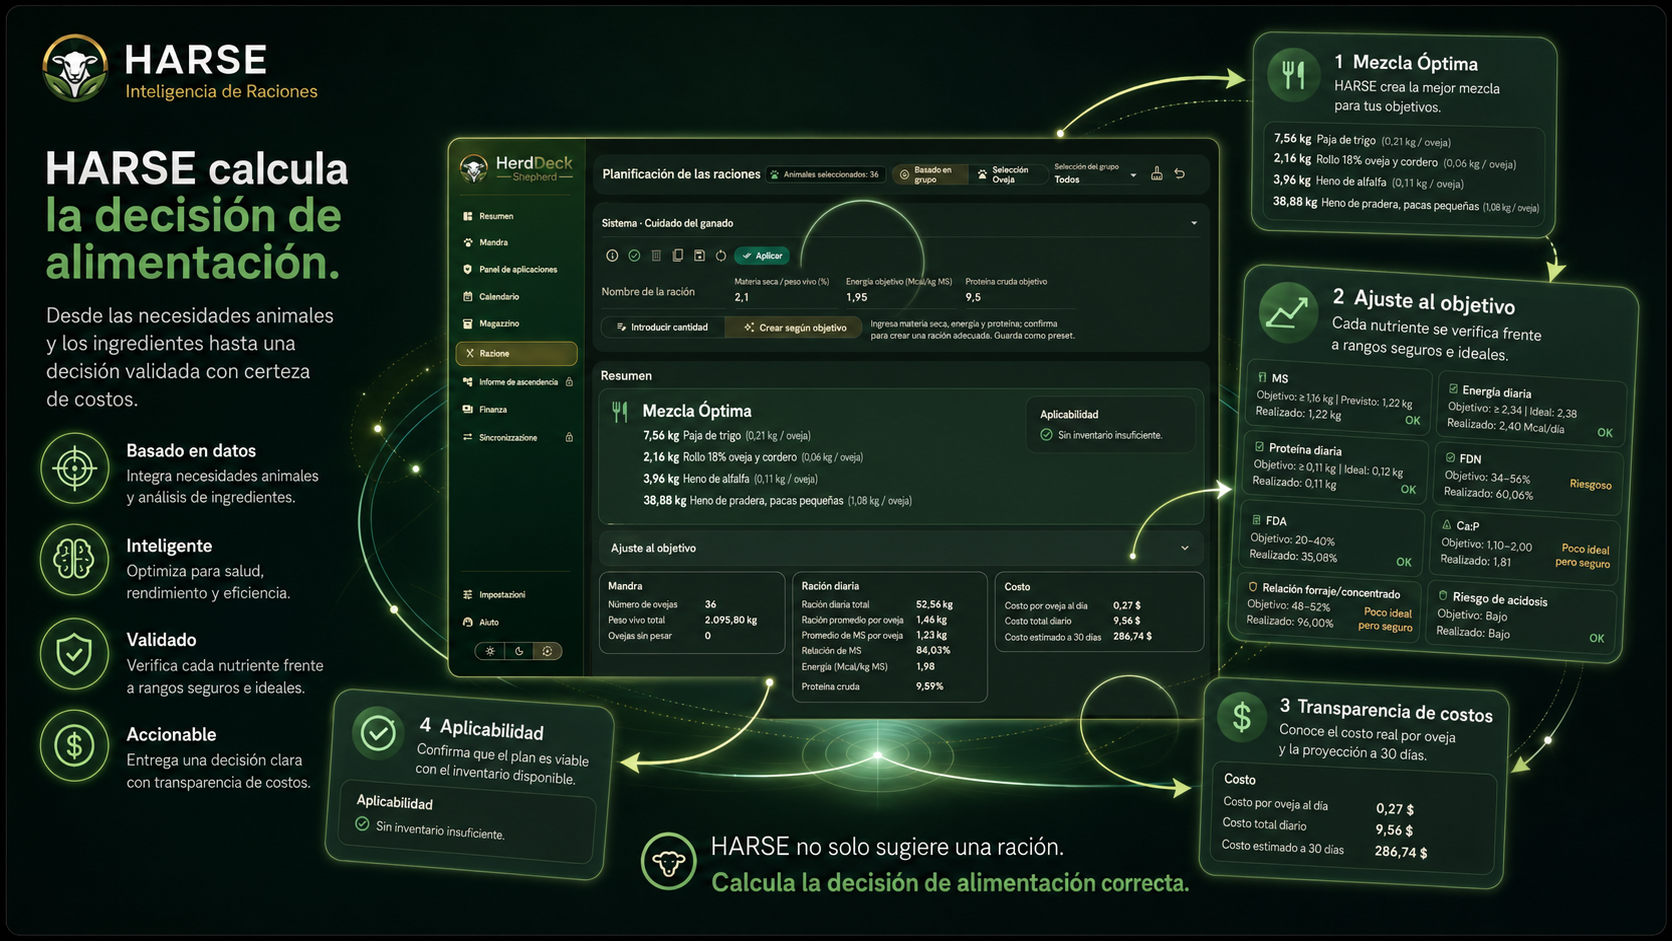The height and width of the screenshot is (941, 1672).
Task: Click the info icon in the ration toolbar
Action: [x=612, y=256]
